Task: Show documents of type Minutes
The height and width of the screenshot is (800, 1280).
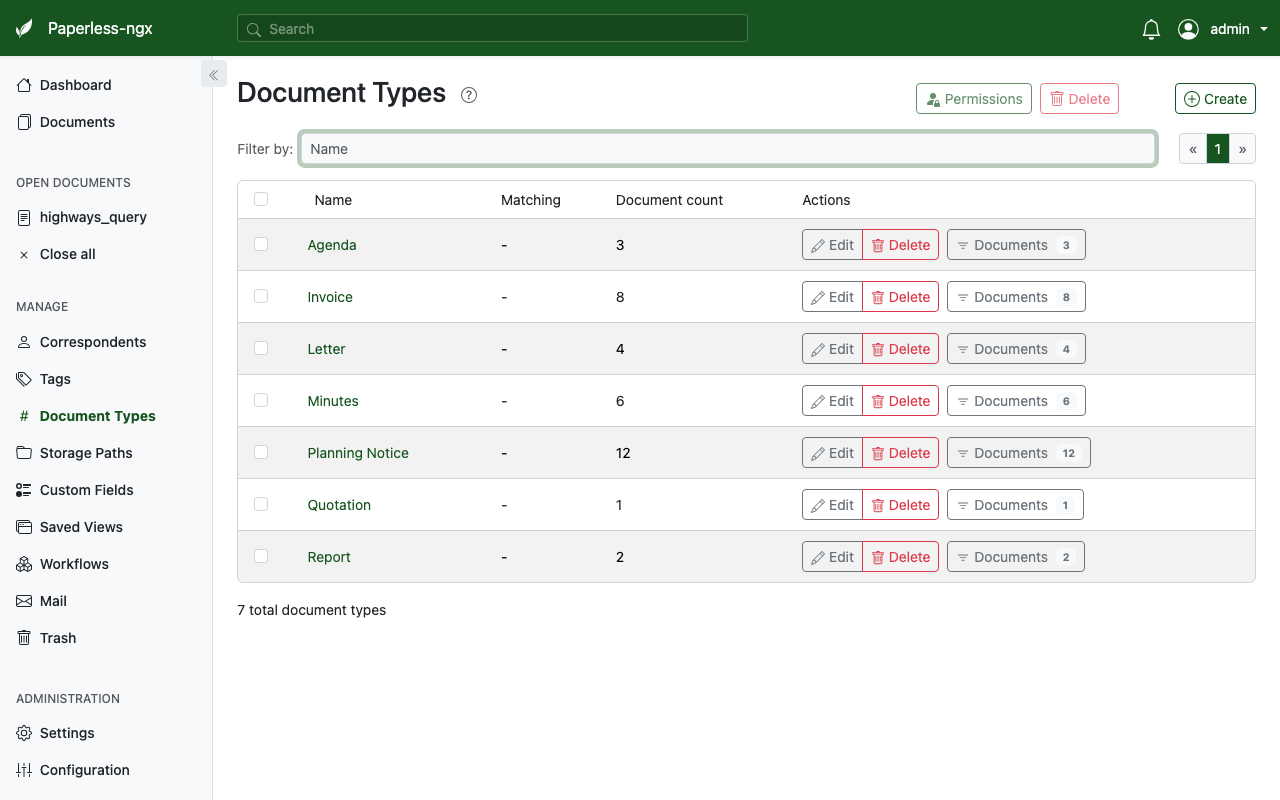Action: coord(1016,401)
